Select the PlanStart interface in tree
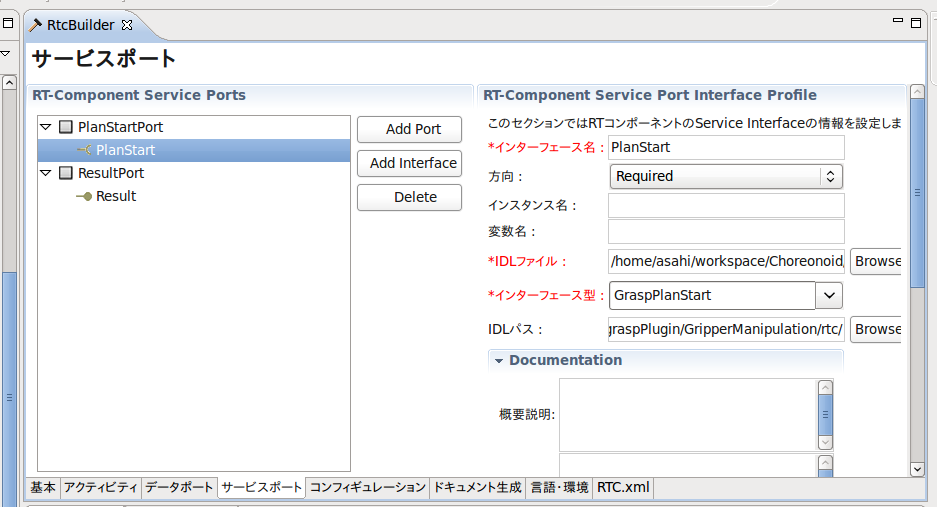937x507 pixels. pos(125,151)
